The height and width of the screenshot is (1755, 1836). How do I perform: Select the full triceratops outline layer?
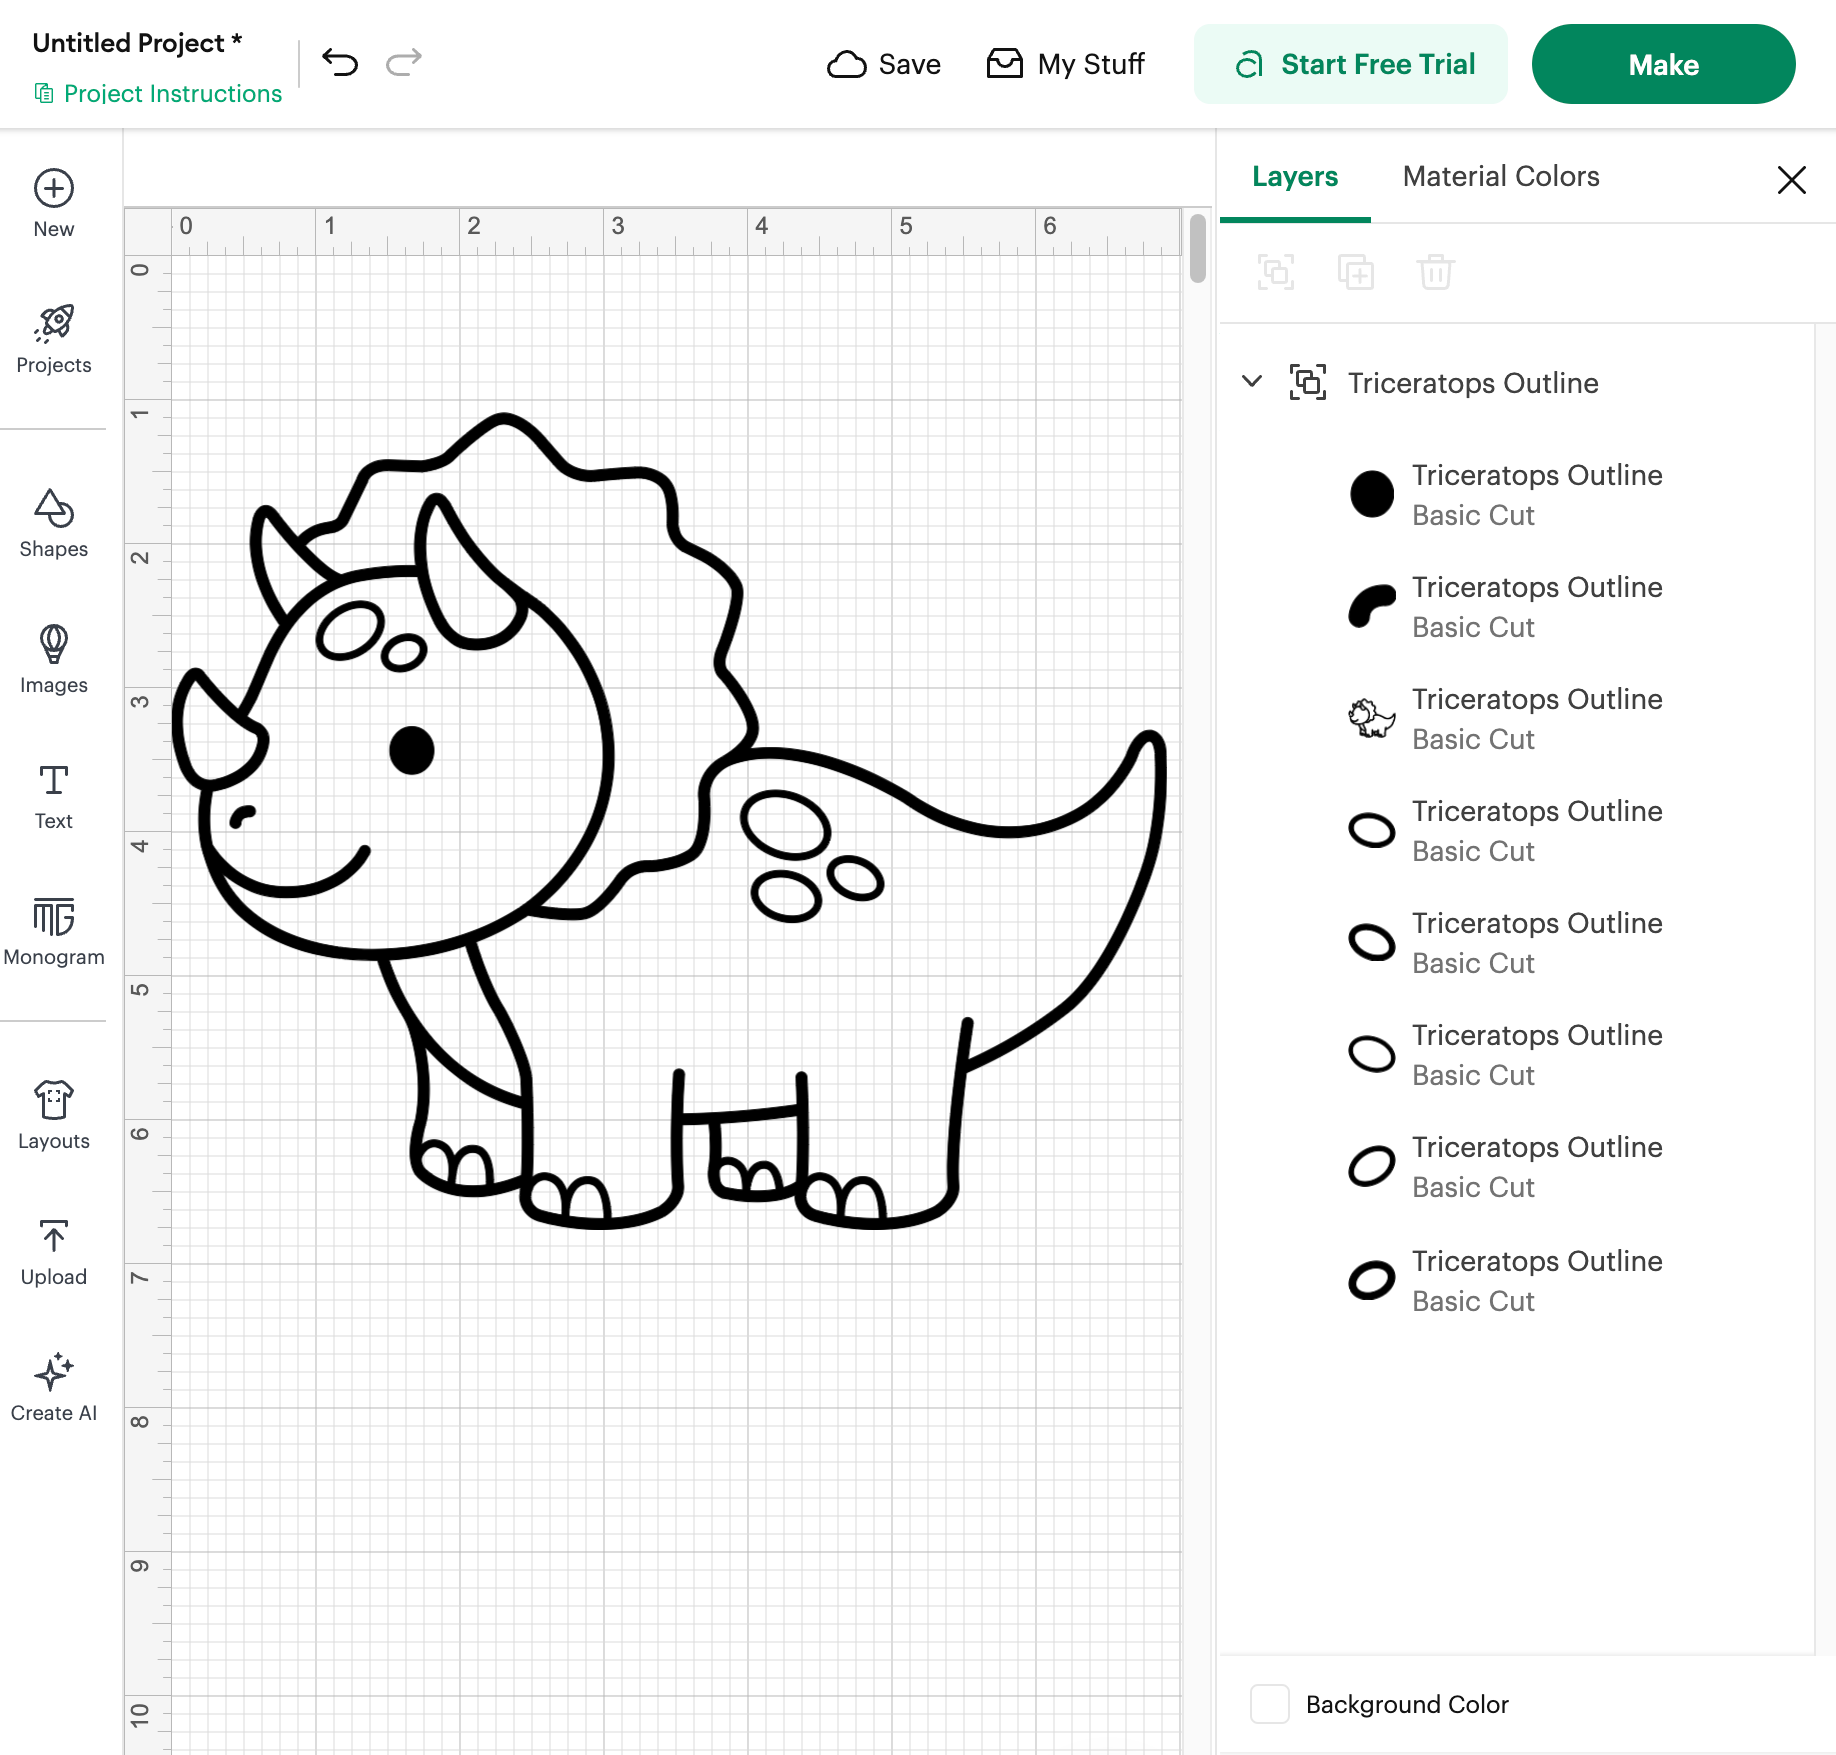coord(1372,718)
